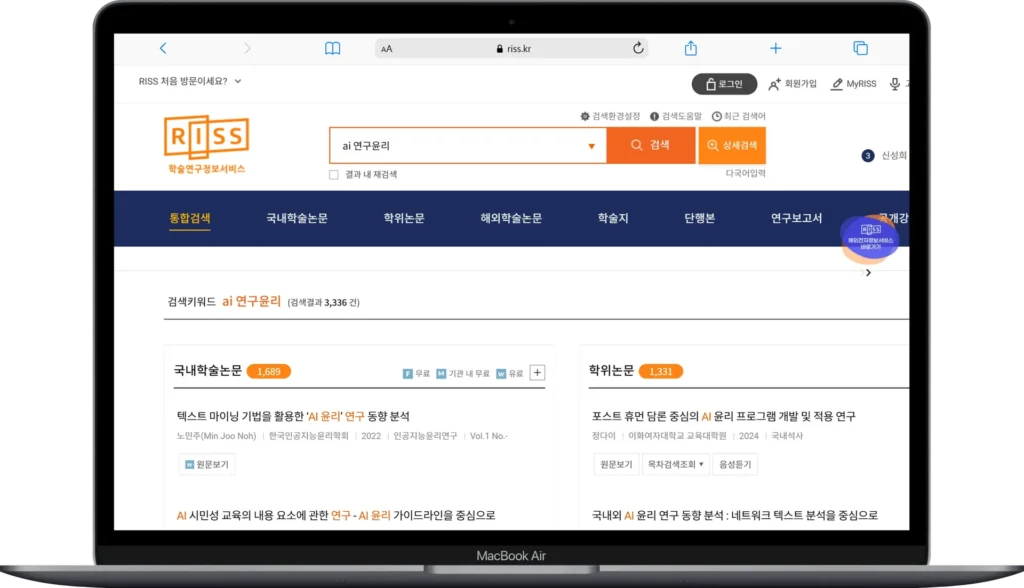Click journal name 인공지능윤리연구

point(425,436)
